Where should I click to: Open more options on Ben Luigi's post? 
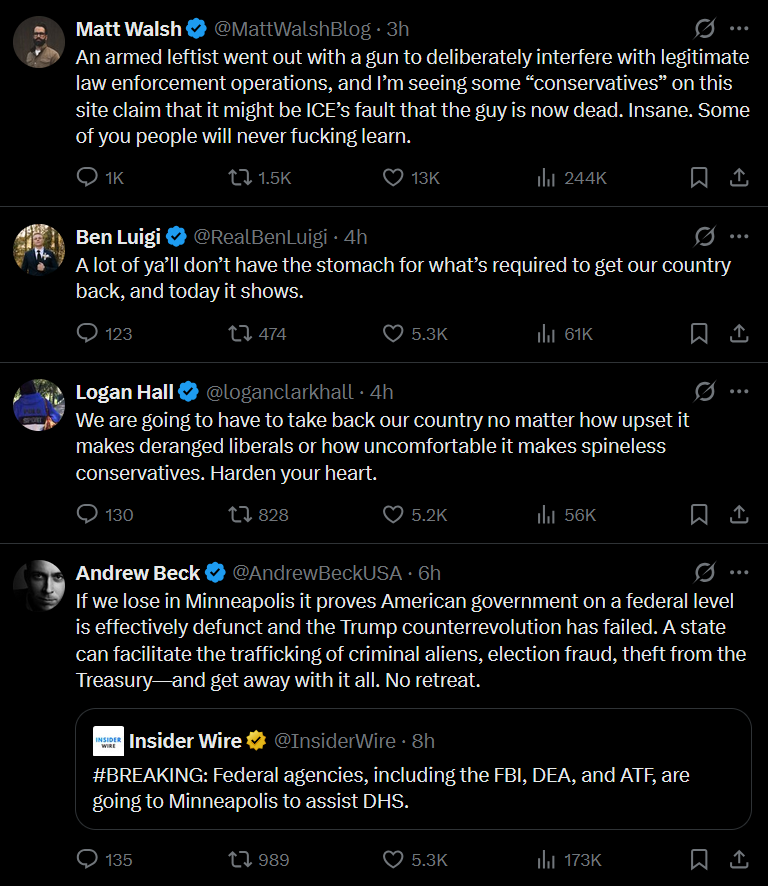[x=739, y=237]
